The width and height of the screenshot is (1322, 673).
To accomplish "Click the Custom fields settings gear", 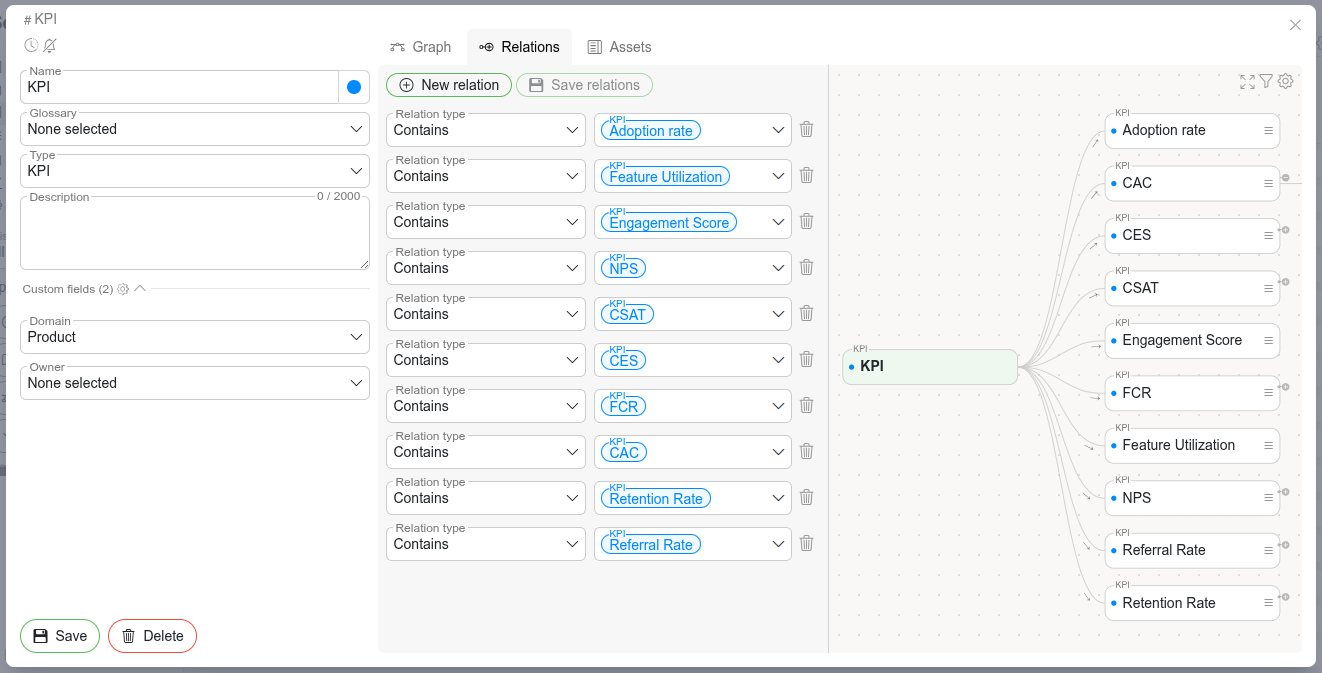I will (x=123, y=289).
